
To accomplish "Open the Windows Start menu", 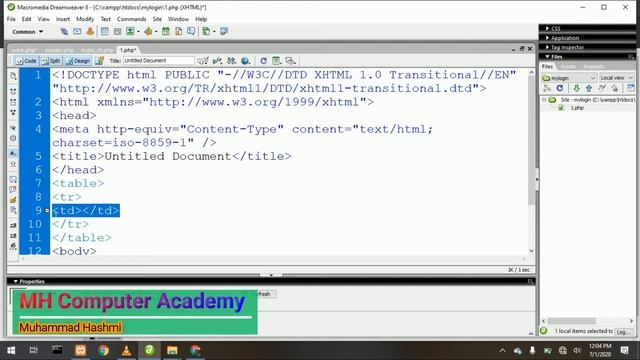I will 11,350.
